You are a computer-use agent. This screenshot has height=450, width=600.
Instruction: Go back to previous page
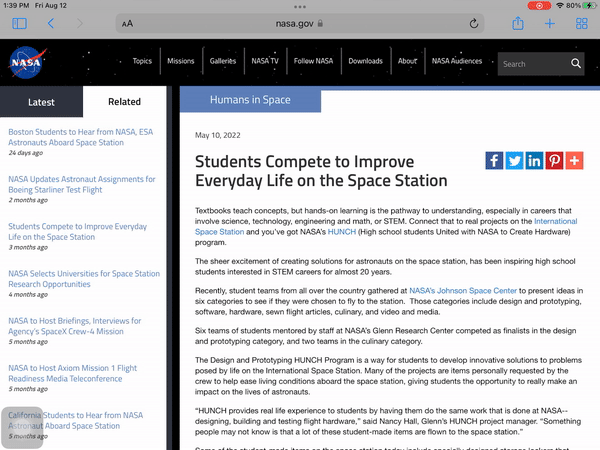(x=51, y=24)
